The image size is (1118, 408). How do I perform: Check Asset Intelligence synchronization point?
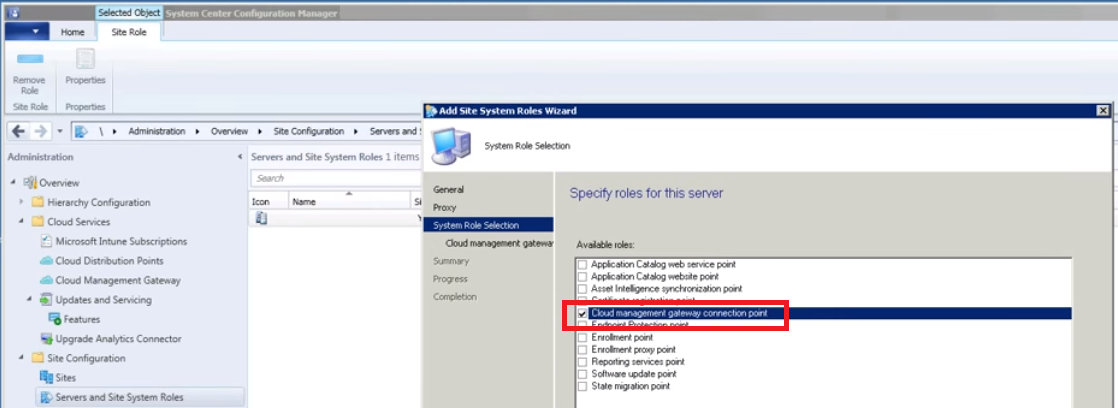point(582,289)
